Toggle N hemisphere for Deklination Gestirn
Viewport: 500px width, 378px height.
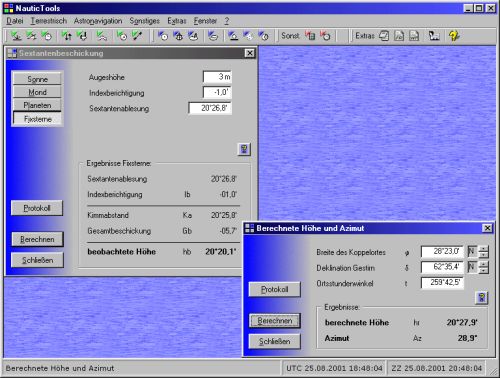(471, 267)
